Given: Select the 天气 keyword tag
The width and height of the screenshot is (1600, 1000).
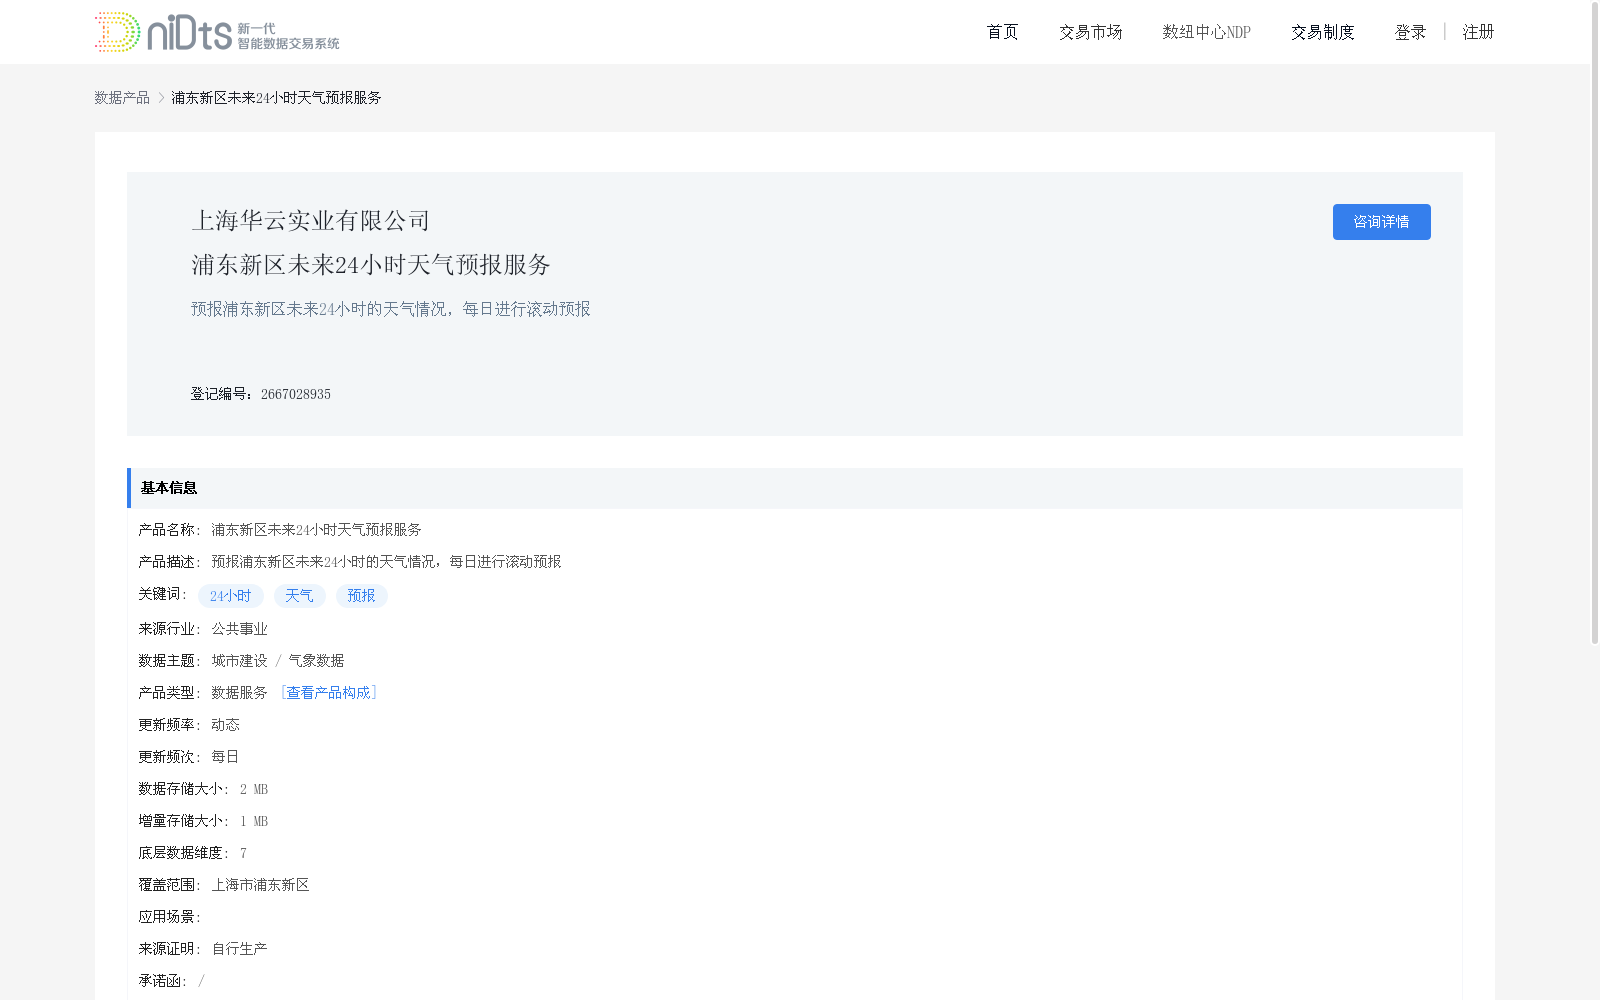Looking at the screenshot, I should click(x=299, y=596).
